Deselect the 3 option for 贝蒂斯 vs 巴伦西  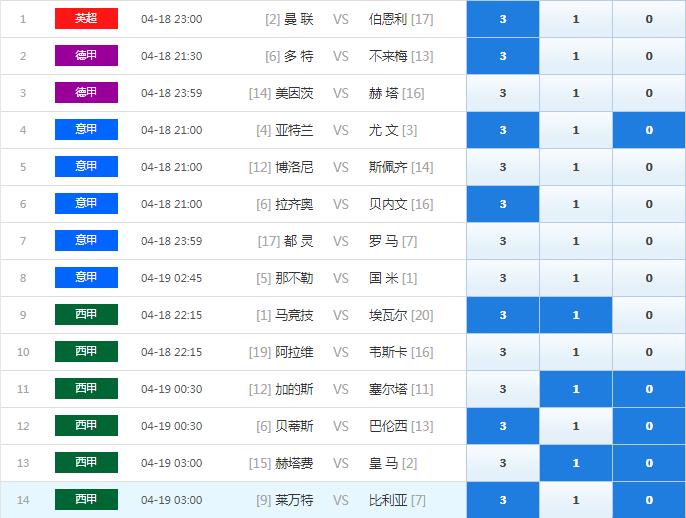(503, 426)
